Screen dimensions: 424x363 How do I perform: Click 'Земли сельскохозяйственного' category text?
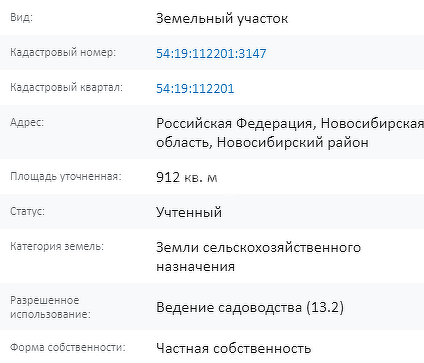[x=258, y=248]
